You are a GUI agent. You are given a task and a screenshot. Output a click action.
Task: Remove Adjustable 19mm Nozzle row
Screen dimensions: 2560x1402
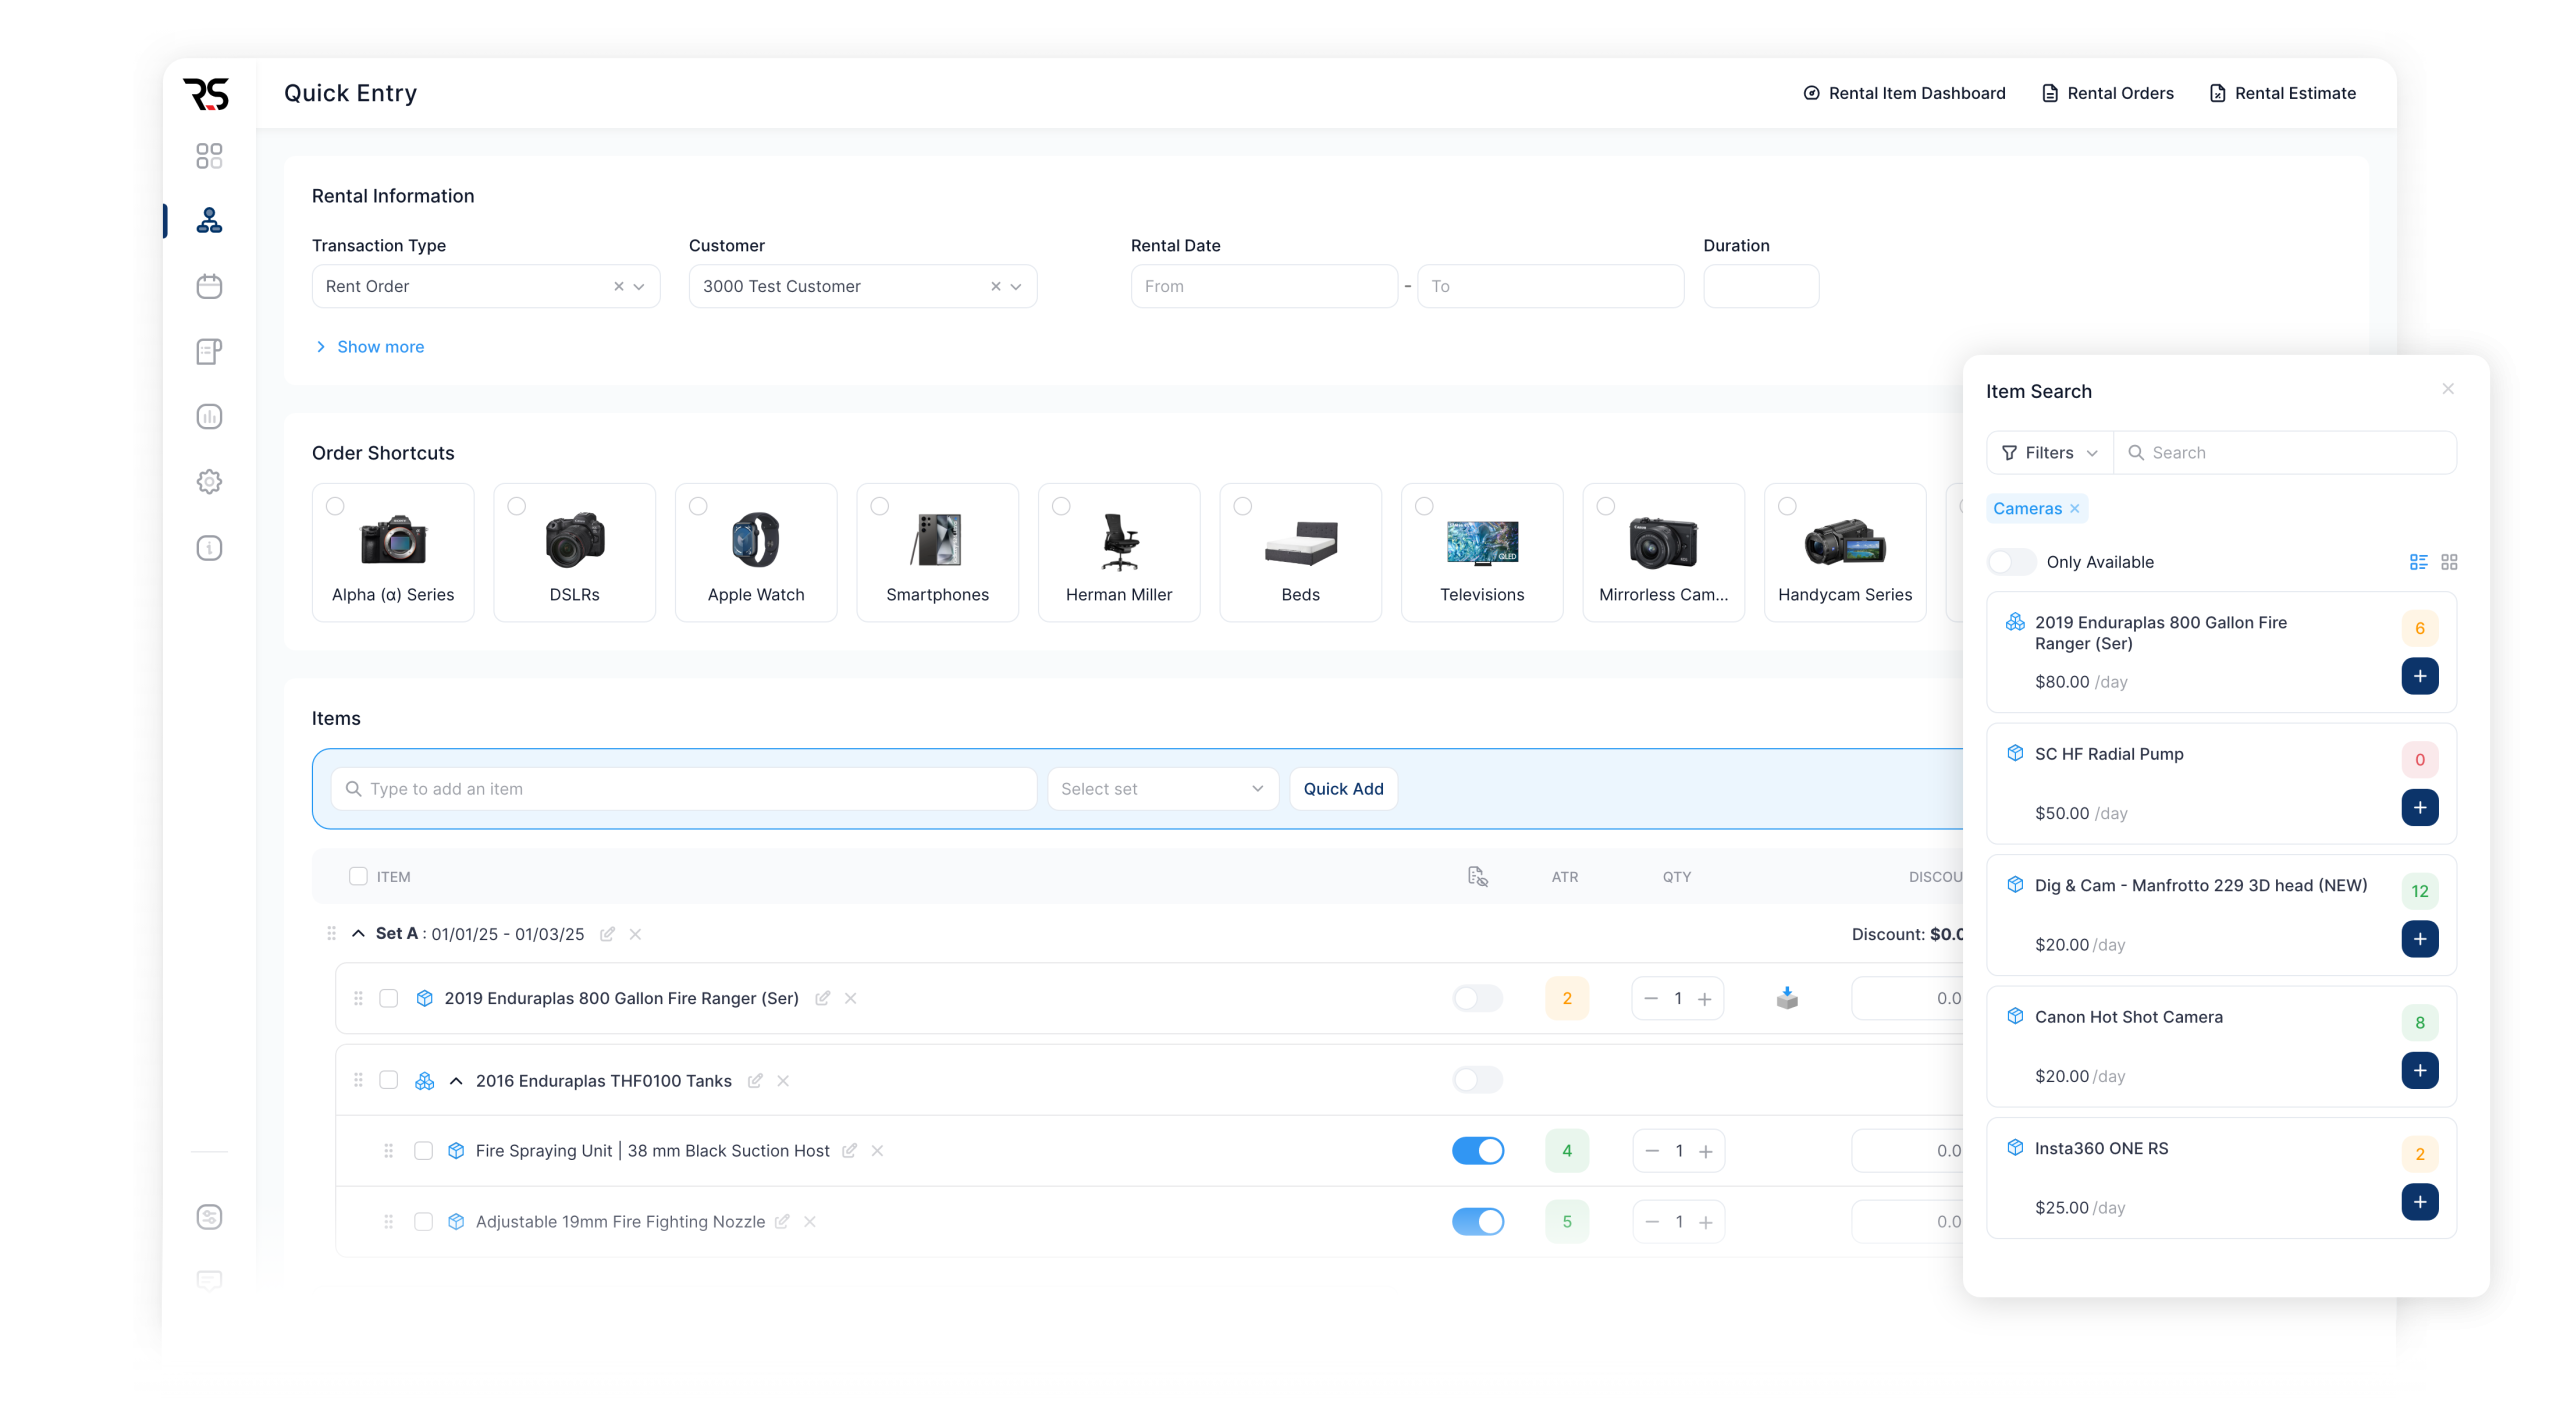tap(810, 1221)
